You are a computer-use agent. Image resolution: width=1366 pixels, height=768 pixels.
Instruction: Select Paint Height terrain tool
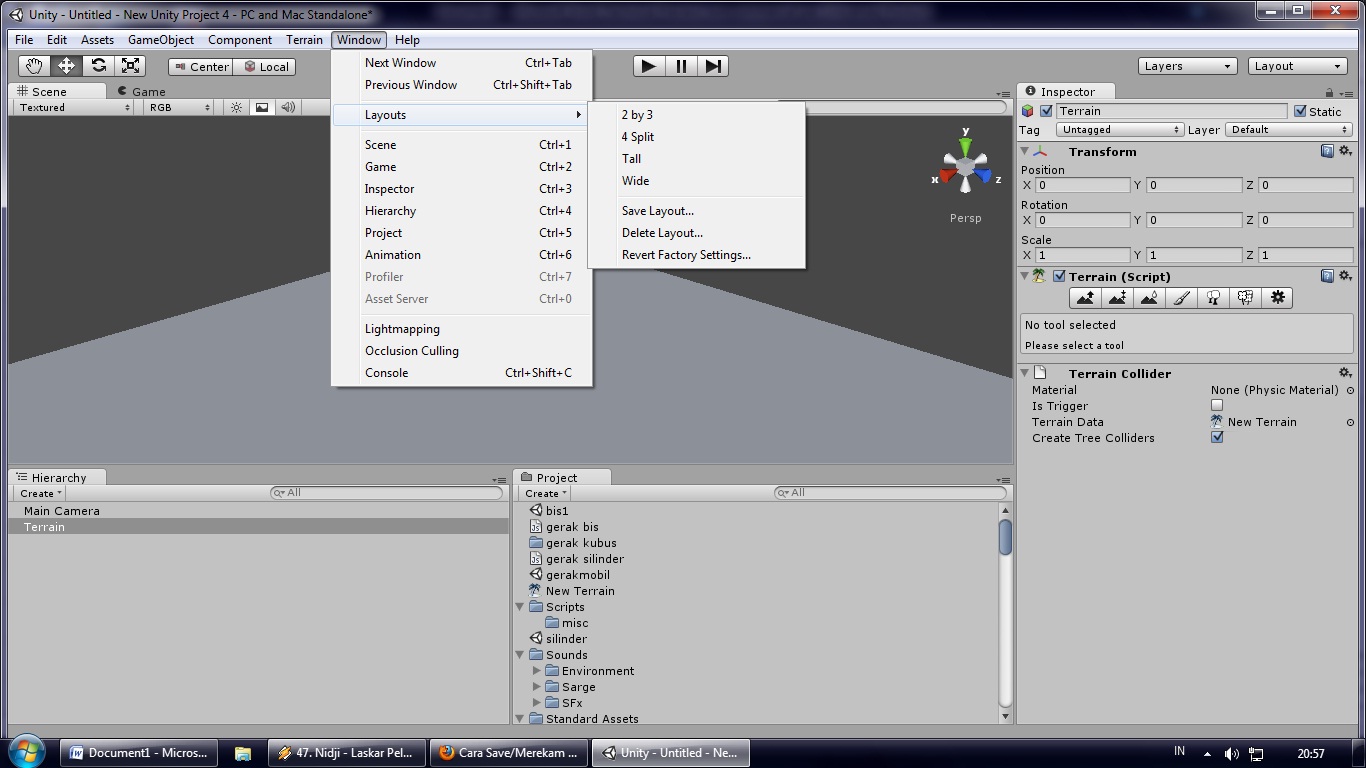[x=1117, y=298]
